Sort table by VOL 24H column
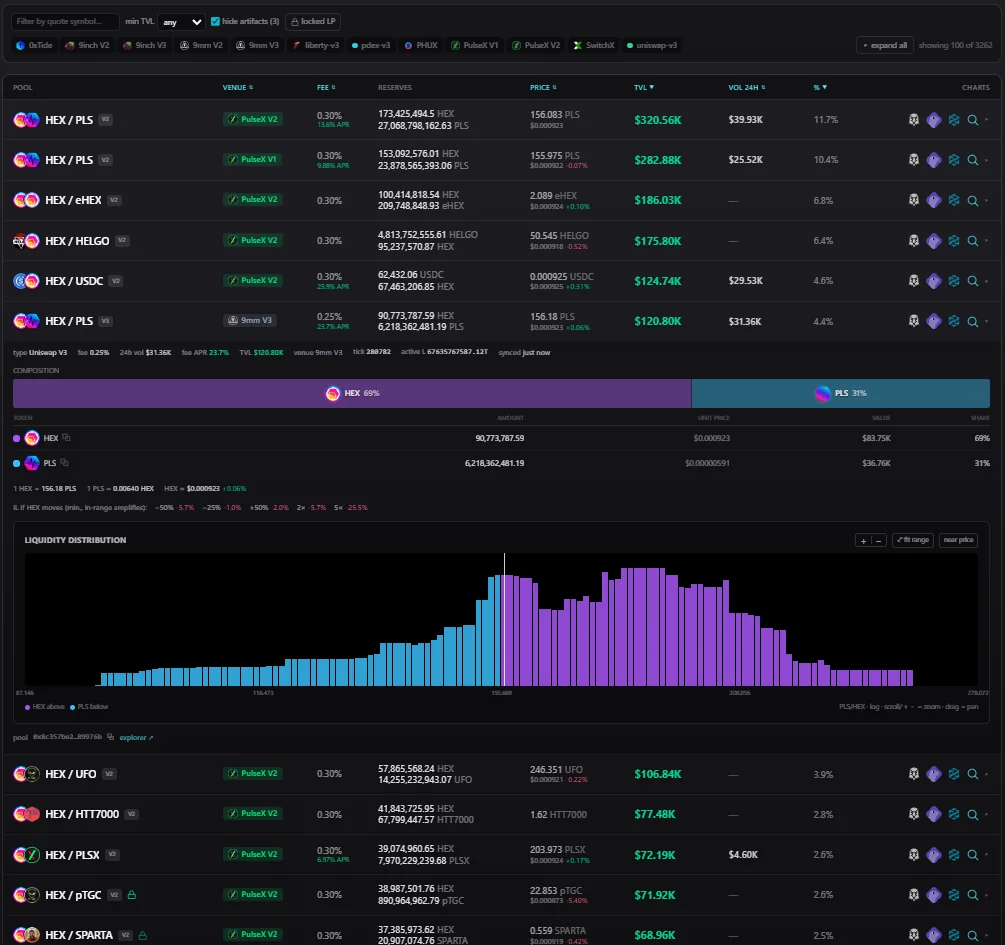The image size is (1005, 945). click(x=747, y=87)
